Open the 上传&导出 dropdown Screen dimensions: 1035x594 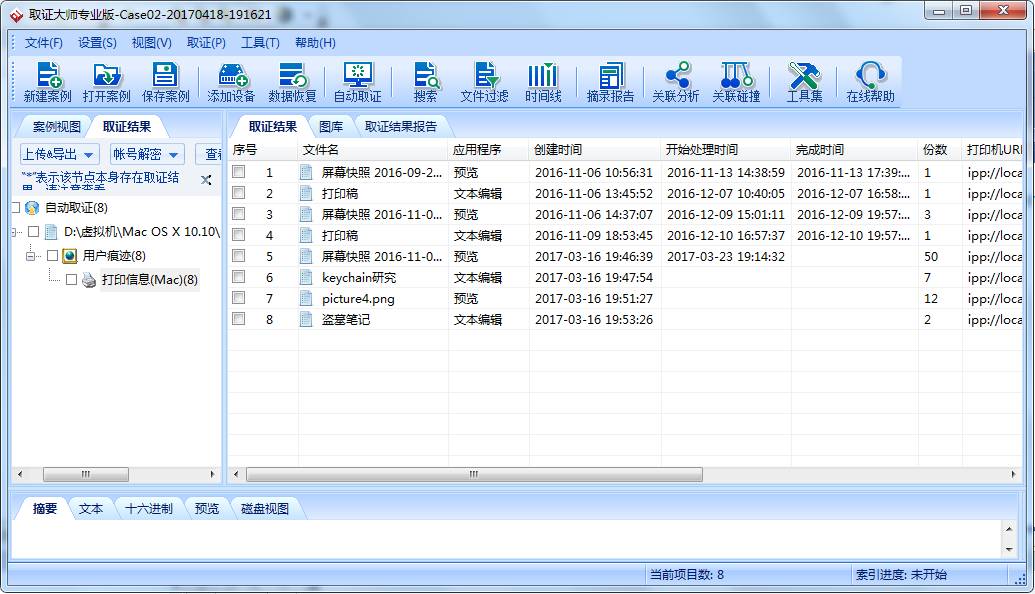60,154
